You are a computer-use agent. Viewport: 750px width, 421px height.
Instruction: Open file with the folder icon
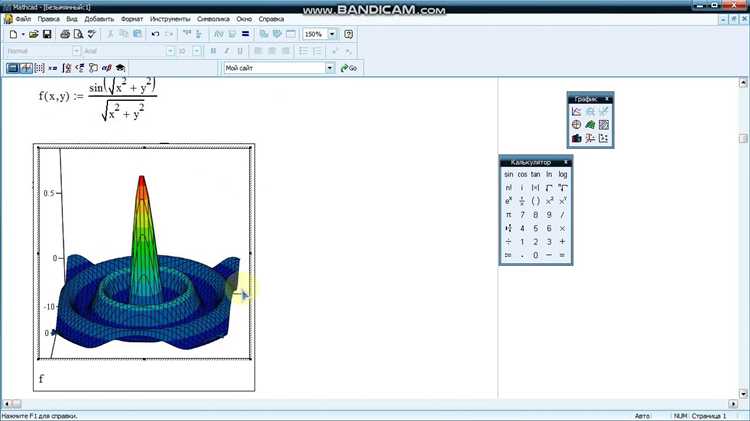click(x=33, y=34)
